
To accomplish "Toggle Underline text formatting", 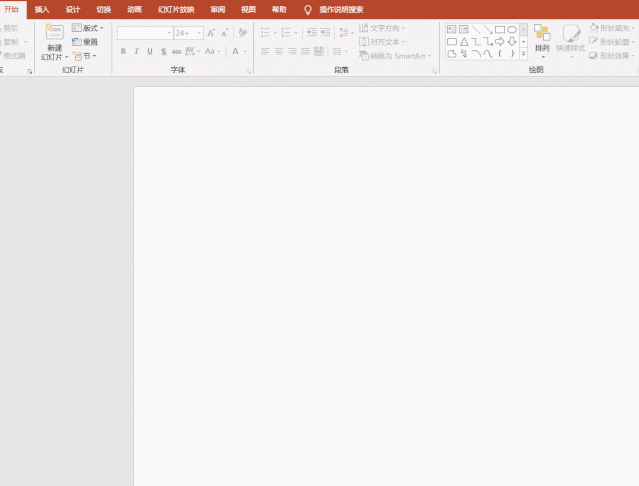I will (x=150, y=51).
